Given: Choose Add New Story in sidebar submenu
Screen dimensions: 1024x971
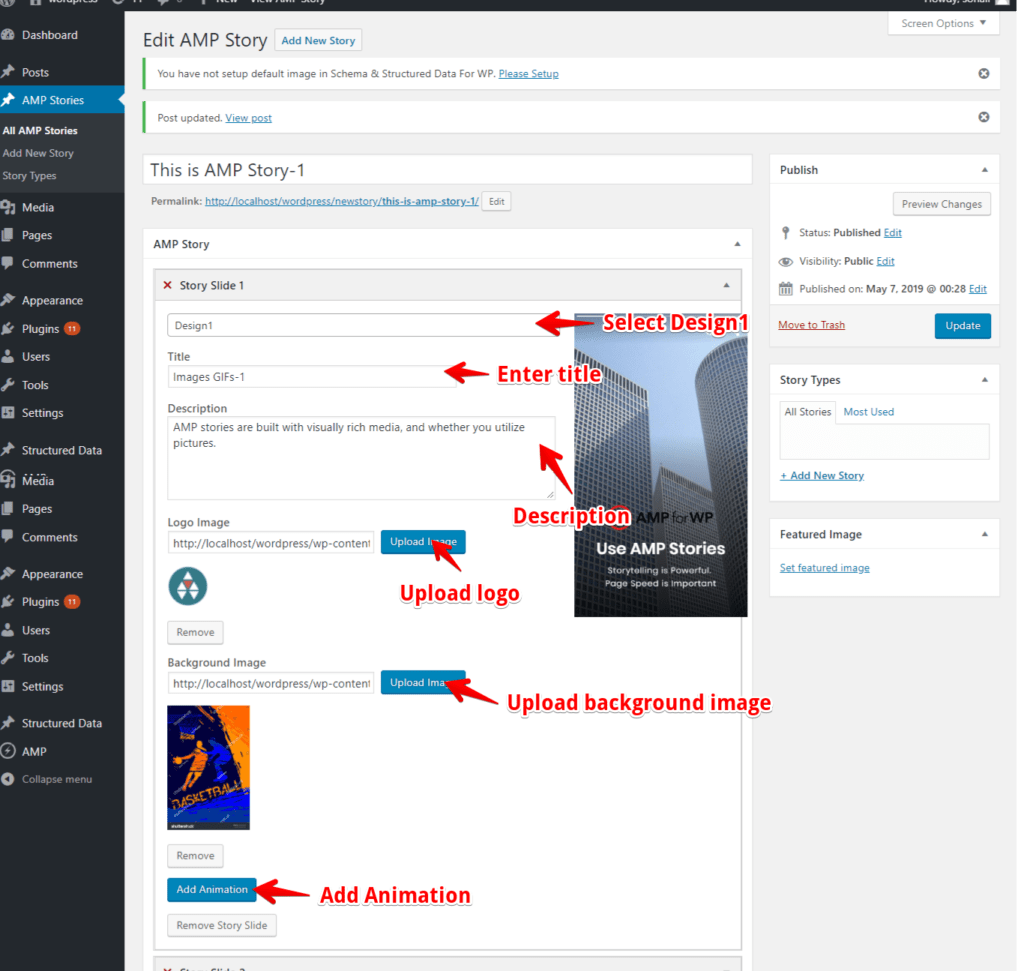Looking at the screenshot, I should [x=38, y=153].
